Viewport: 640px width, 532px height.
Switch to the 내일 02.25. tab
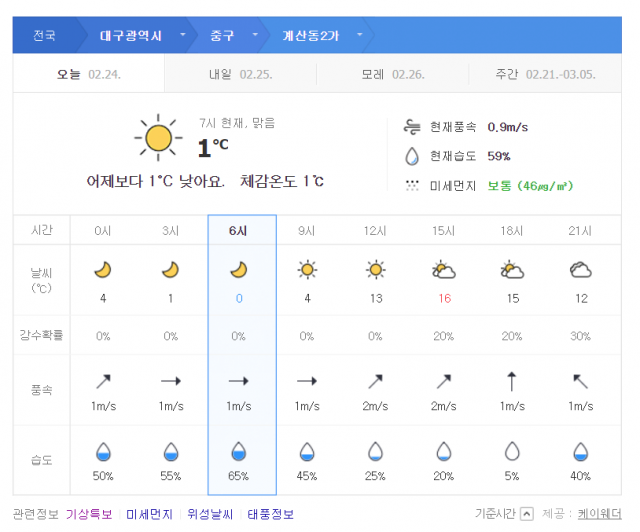point(240,74)
